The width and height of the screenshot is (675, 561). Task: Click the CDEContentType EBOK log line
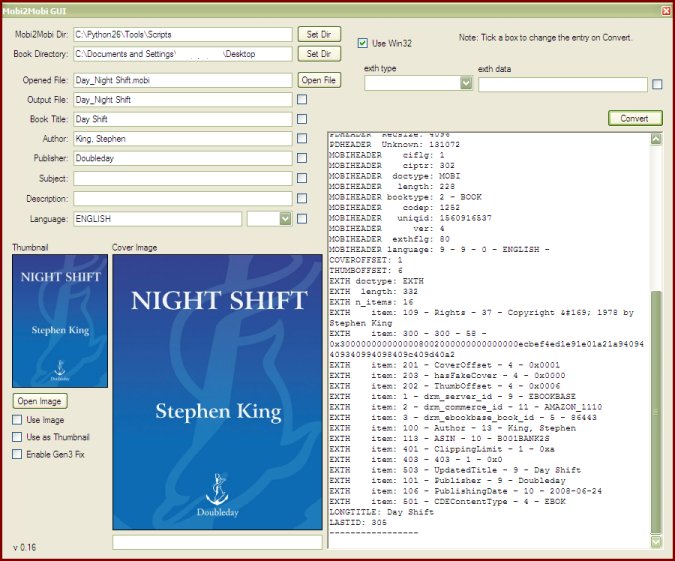click(x=447, y=501)
